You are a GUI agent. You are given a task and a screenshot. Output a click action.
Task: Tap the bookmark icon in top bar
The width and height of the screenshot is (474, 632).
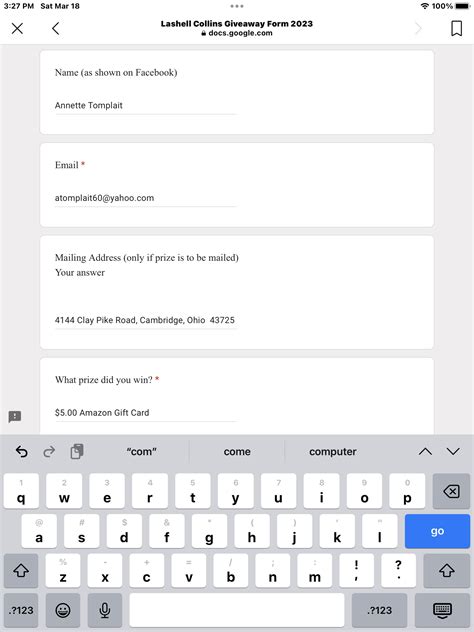click(456, 29)
